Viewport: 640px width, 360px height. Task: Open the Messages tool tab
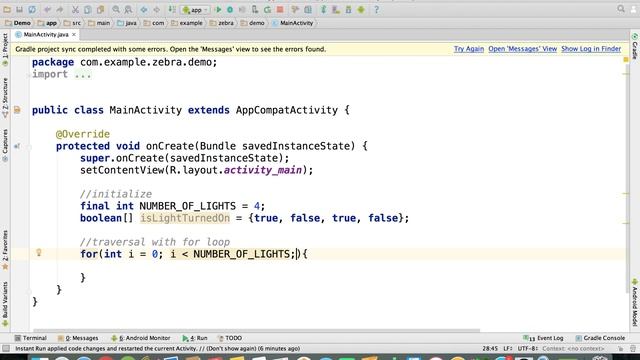click(78, 338)
